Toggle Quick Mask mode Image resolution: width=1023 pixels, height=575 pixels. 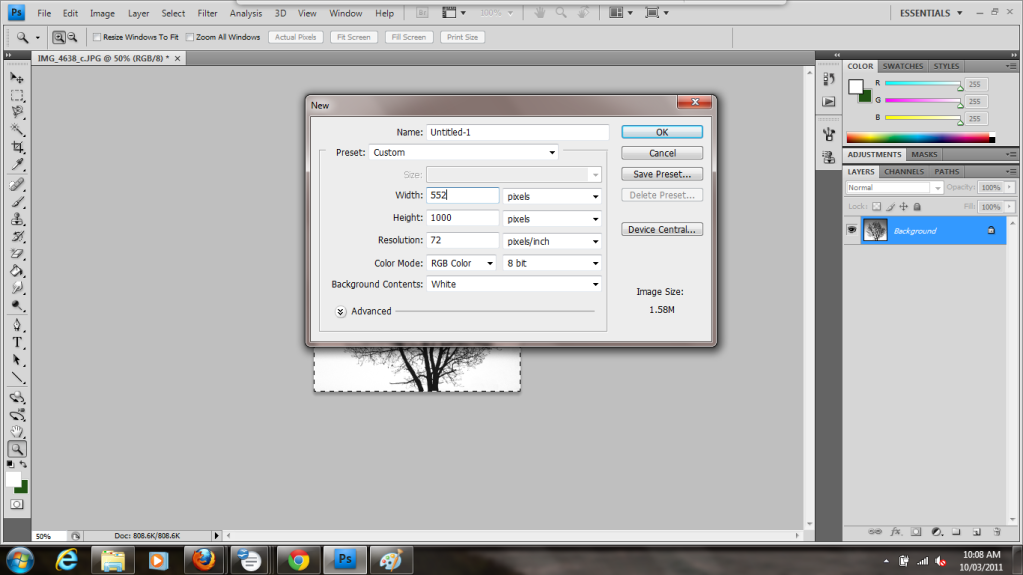pyautogui.click(x=17, y=505)
